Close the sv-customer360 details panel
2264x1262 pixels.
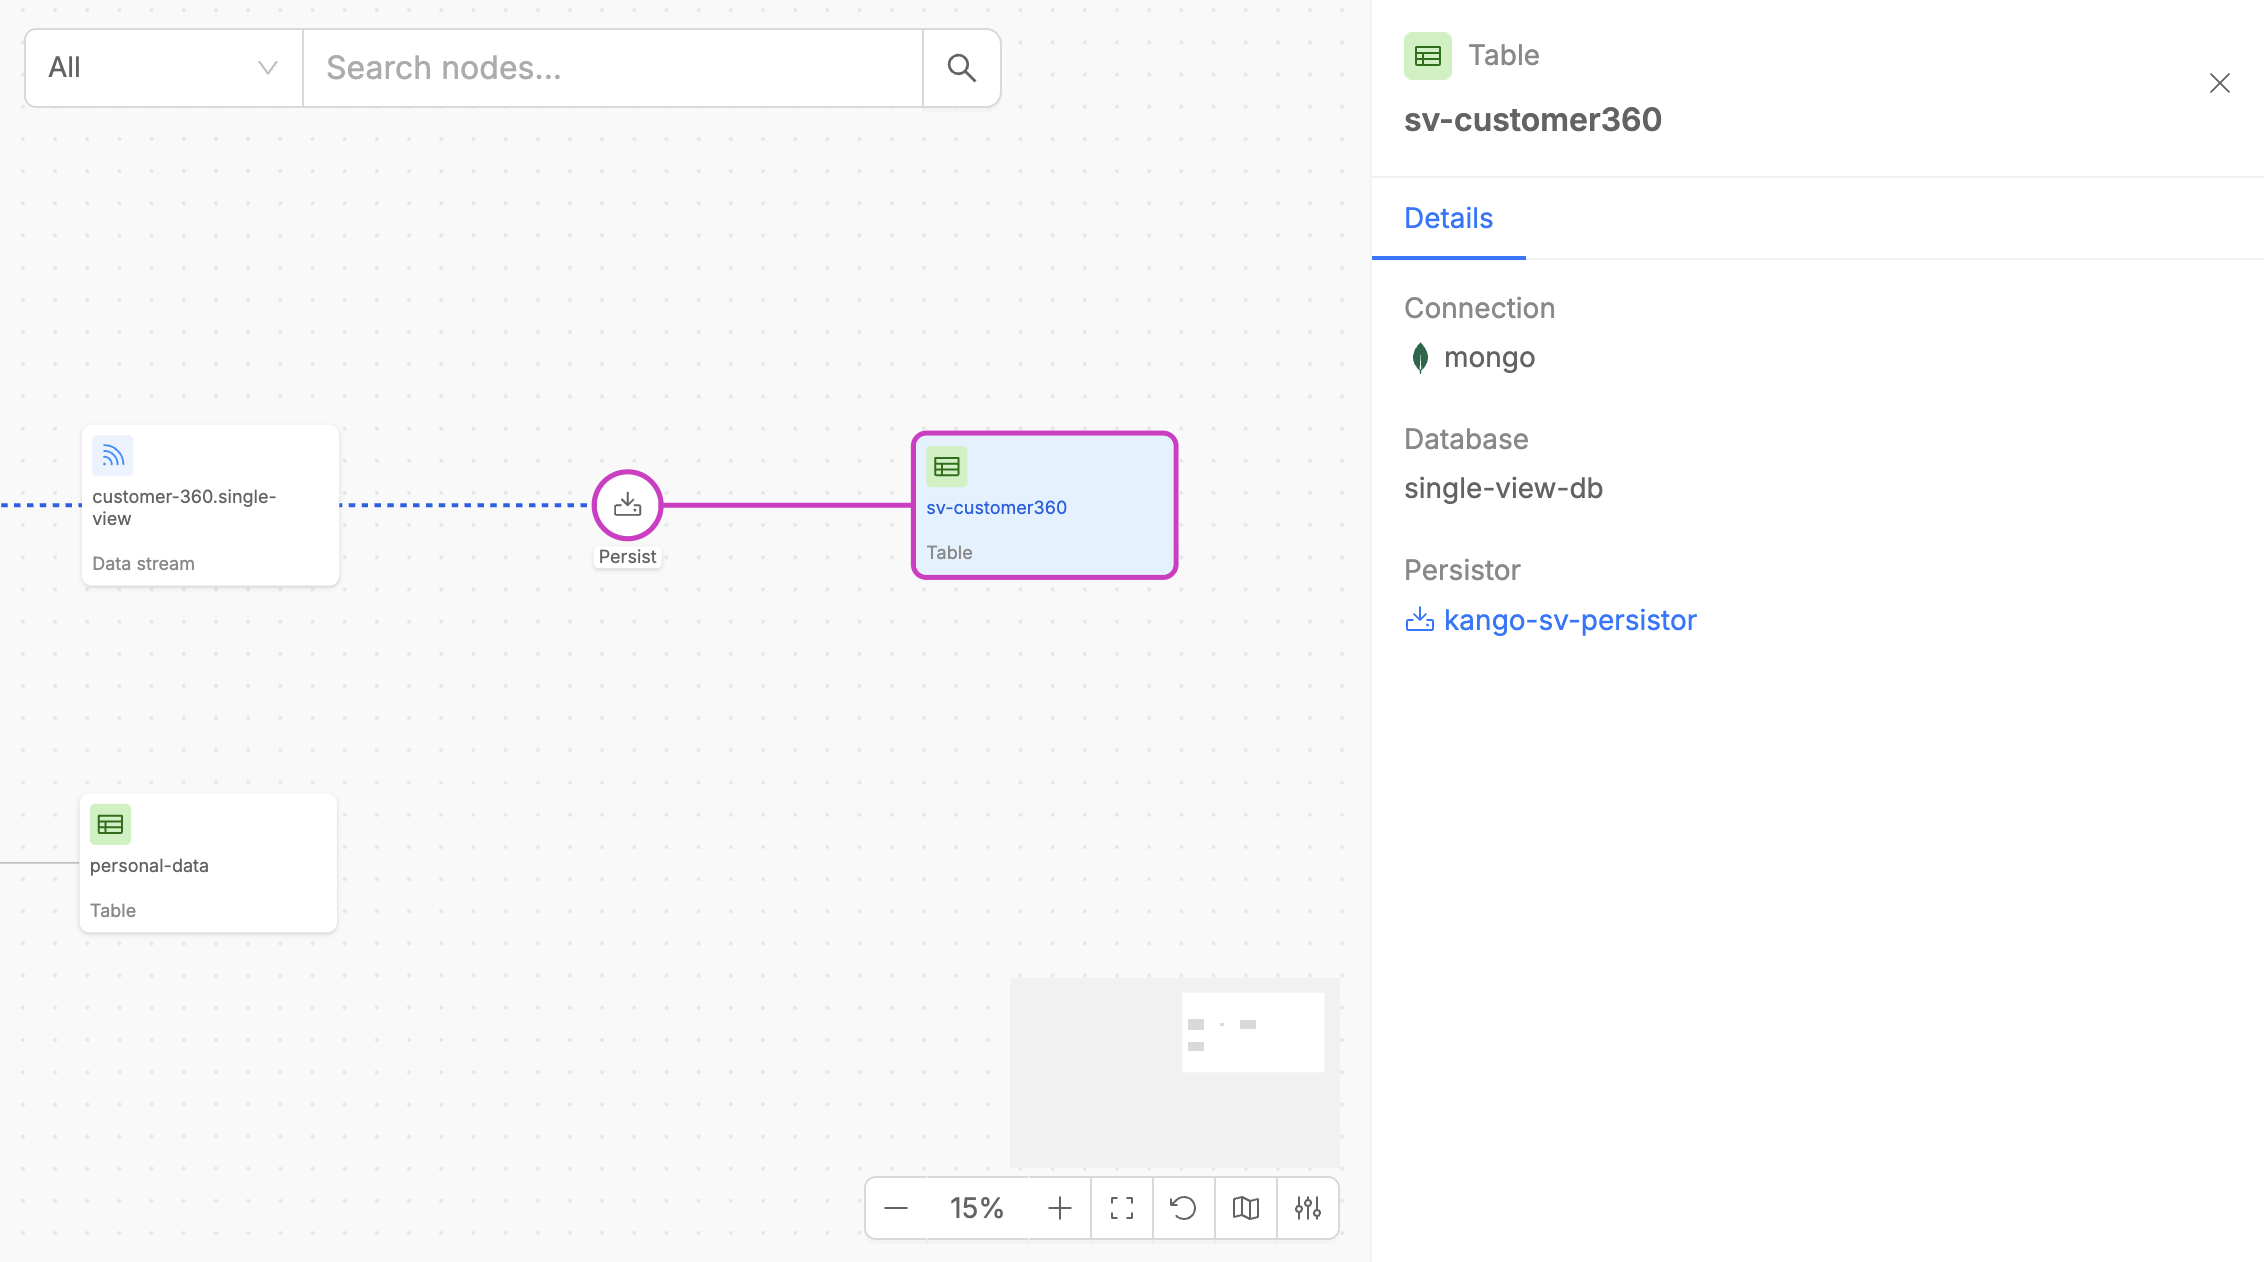point(2219,83)
